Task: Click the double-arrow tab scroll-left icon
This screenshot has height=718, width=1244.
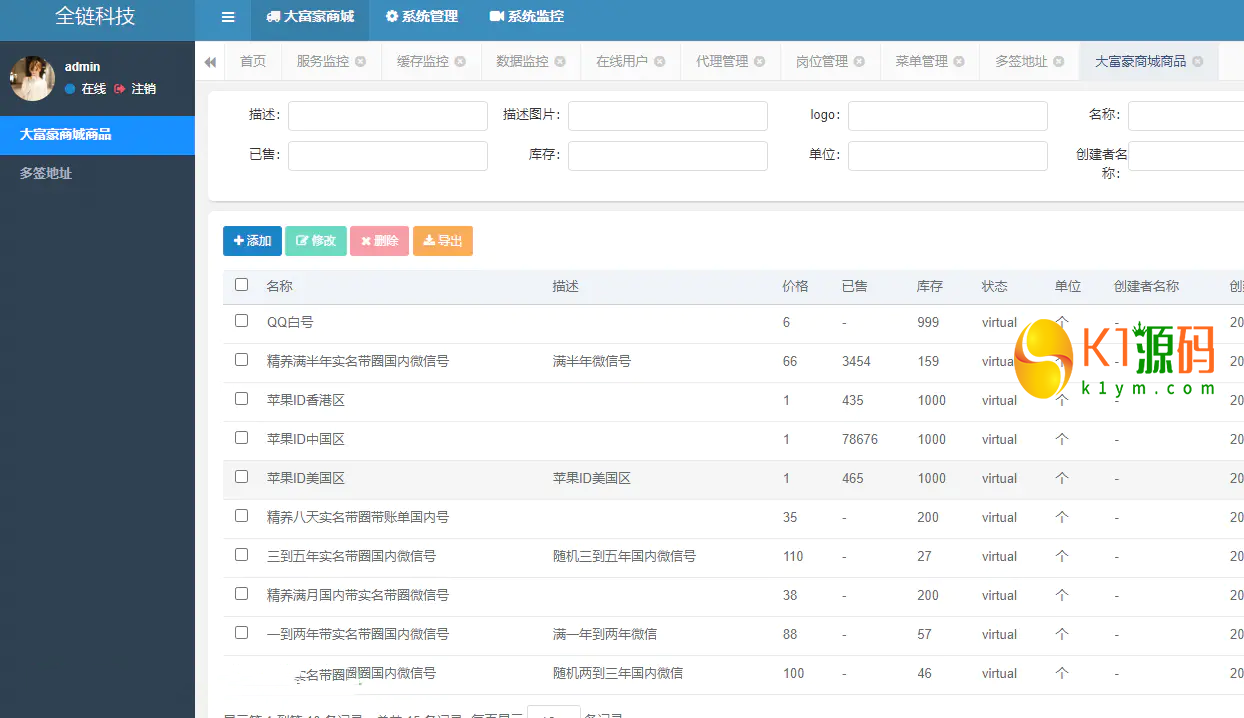Action: [x=210, y=62]
